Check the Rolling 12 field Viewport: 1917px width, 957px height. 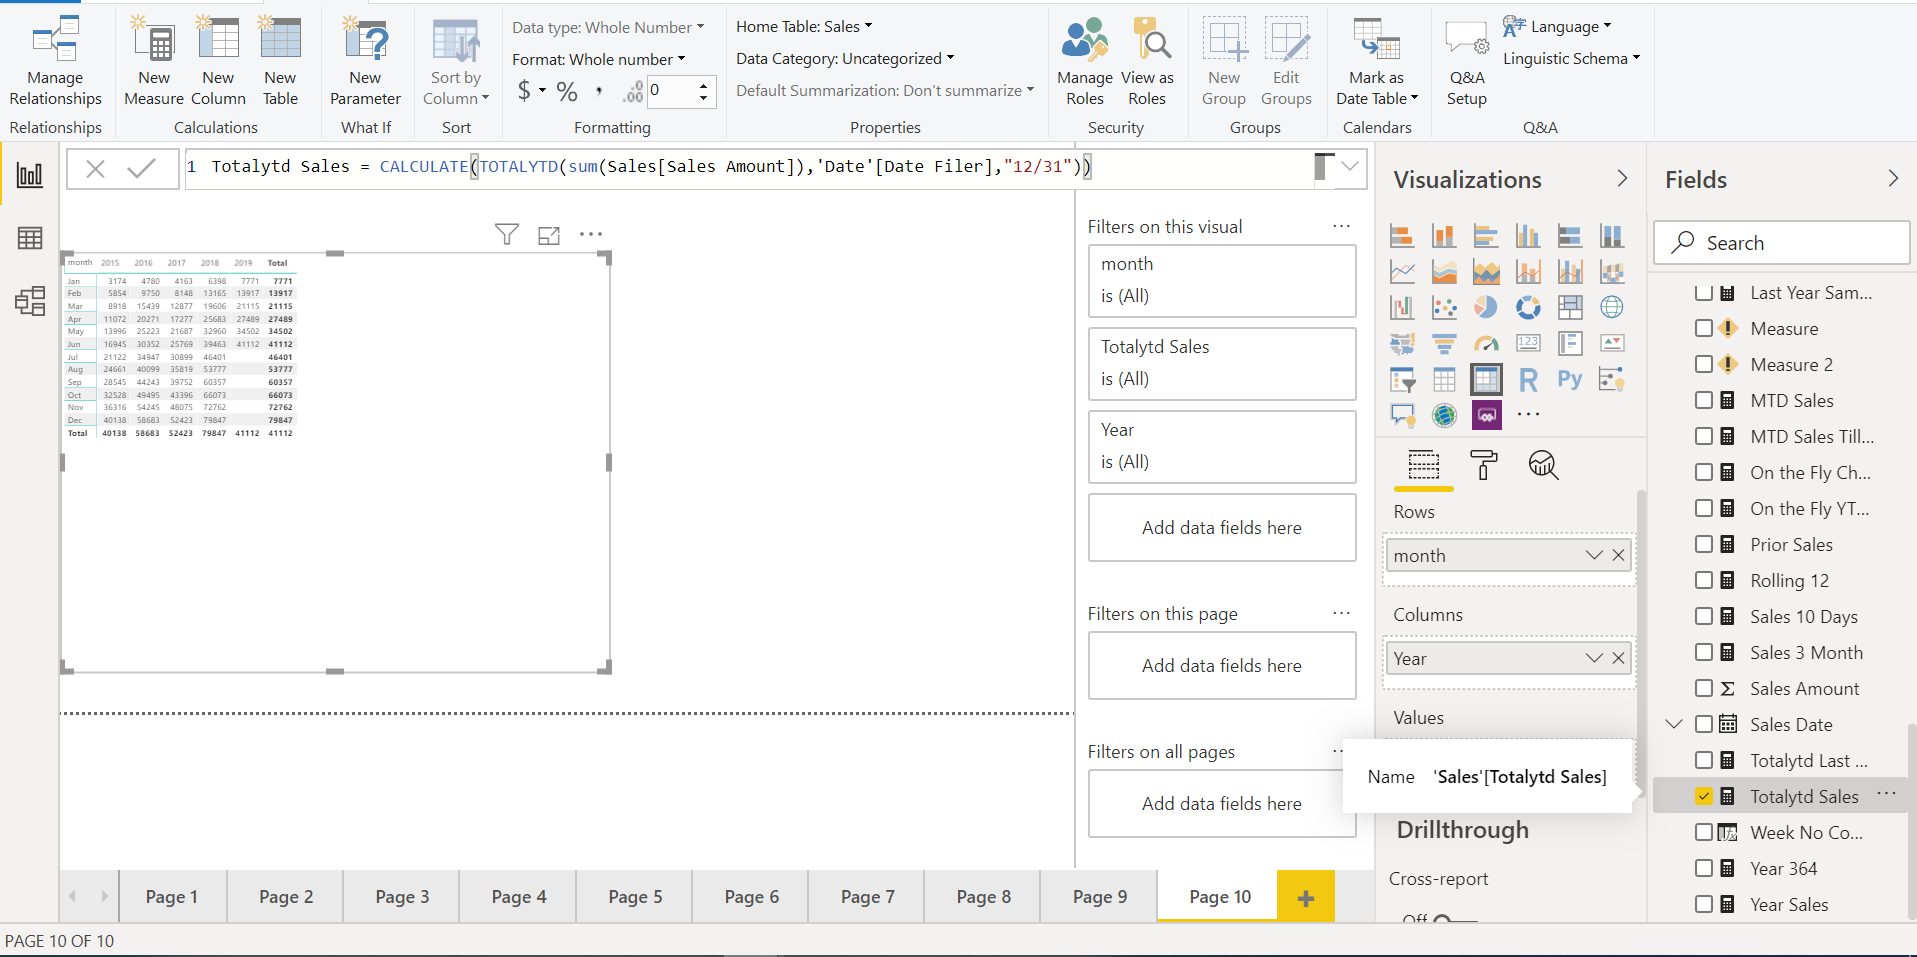click(1704, 580)
